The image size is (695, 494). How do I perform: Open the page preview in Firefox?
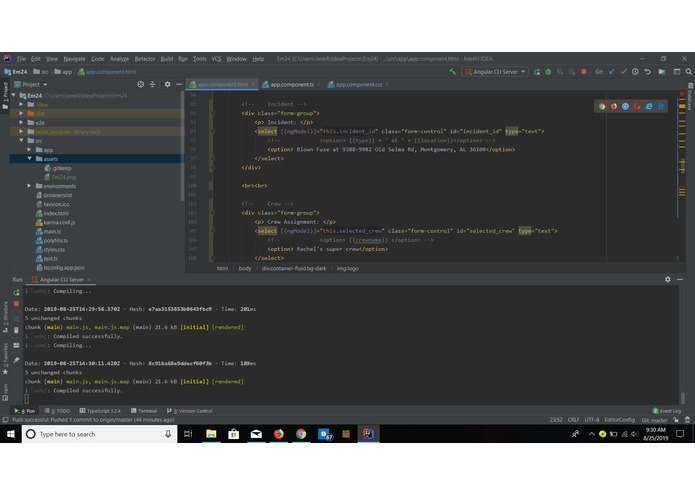click(x=613, y=106)
